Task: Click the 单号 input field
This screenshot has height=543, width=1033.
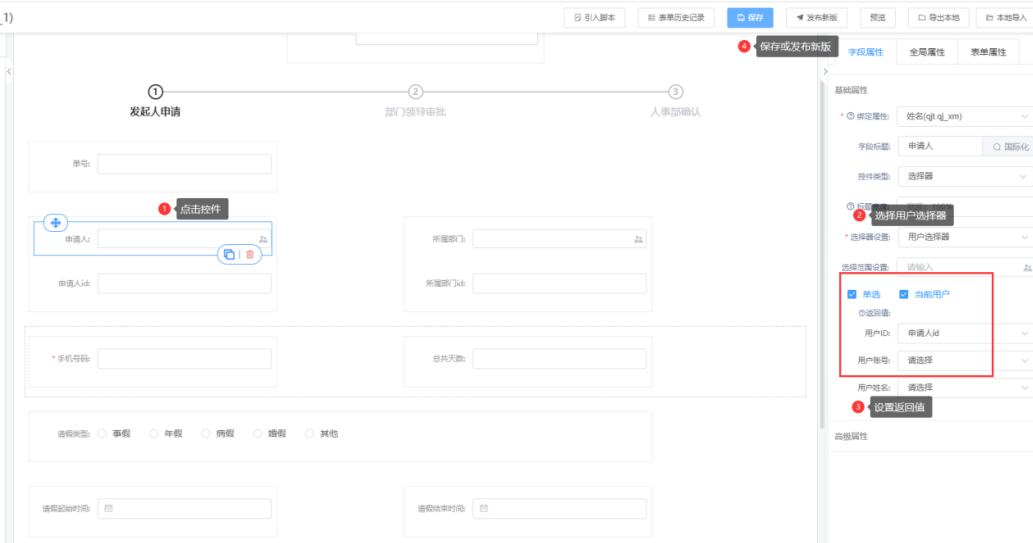Action: 184,164
